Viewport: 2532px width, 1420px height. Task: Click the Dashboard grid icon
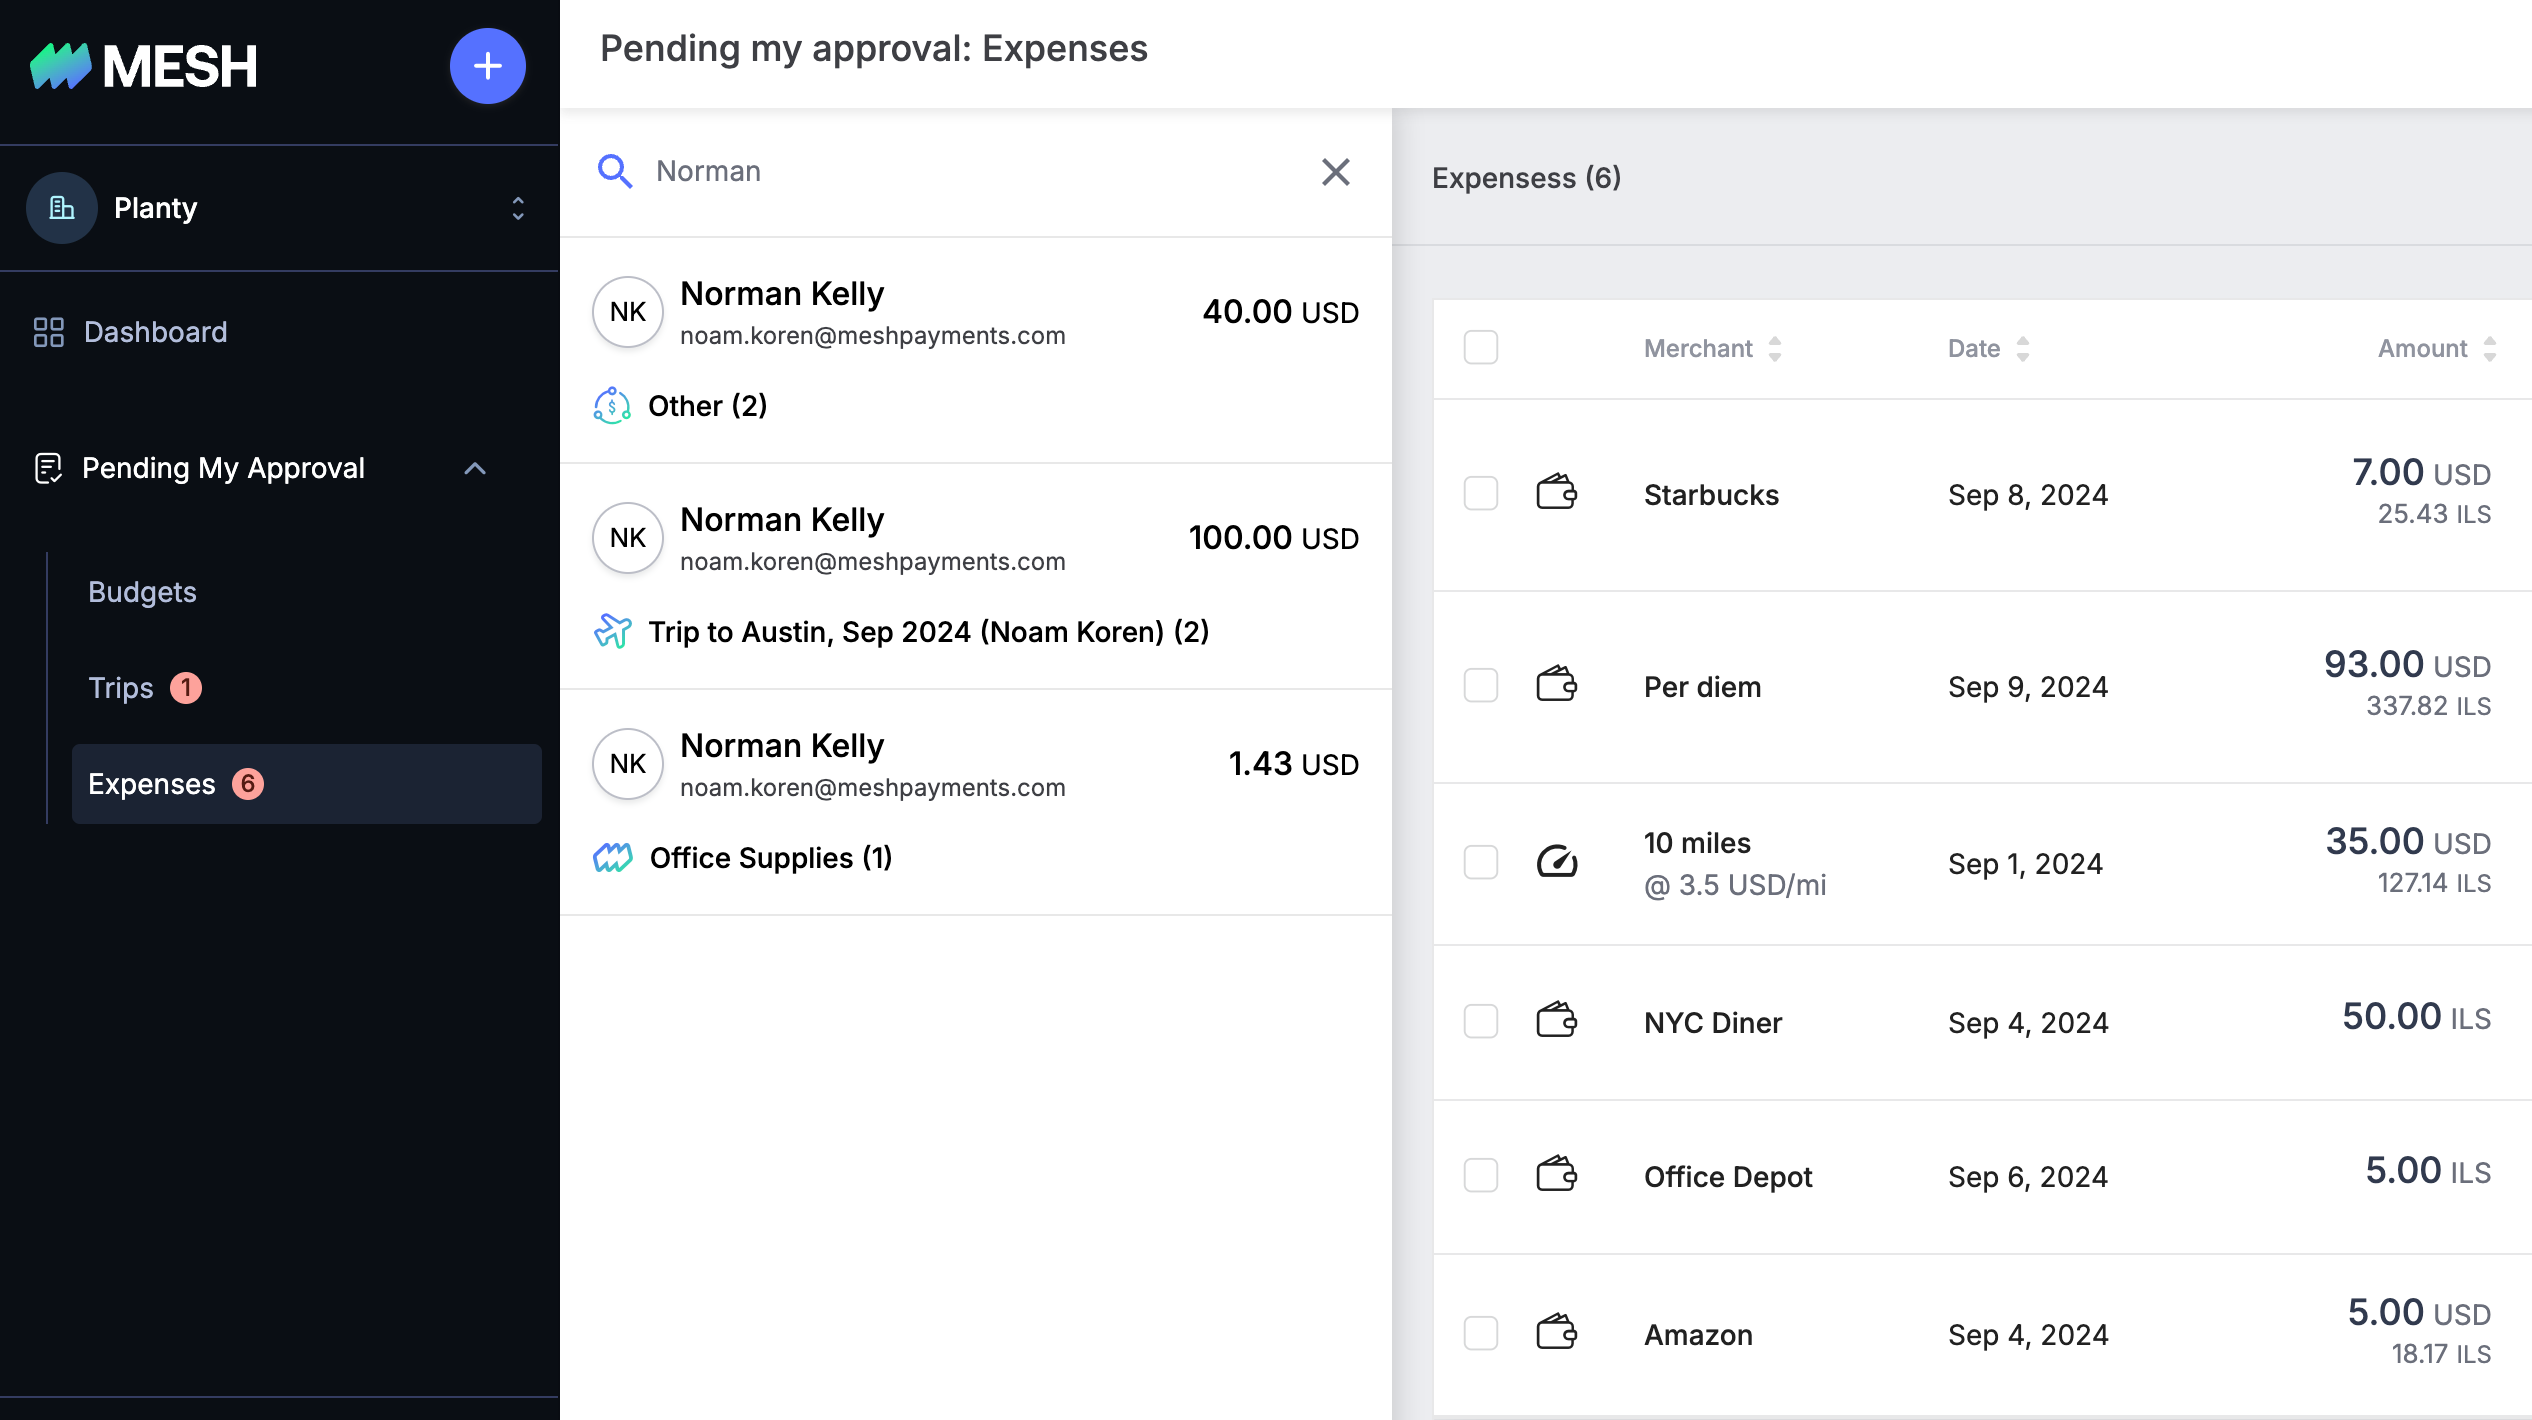click(48, 332)
